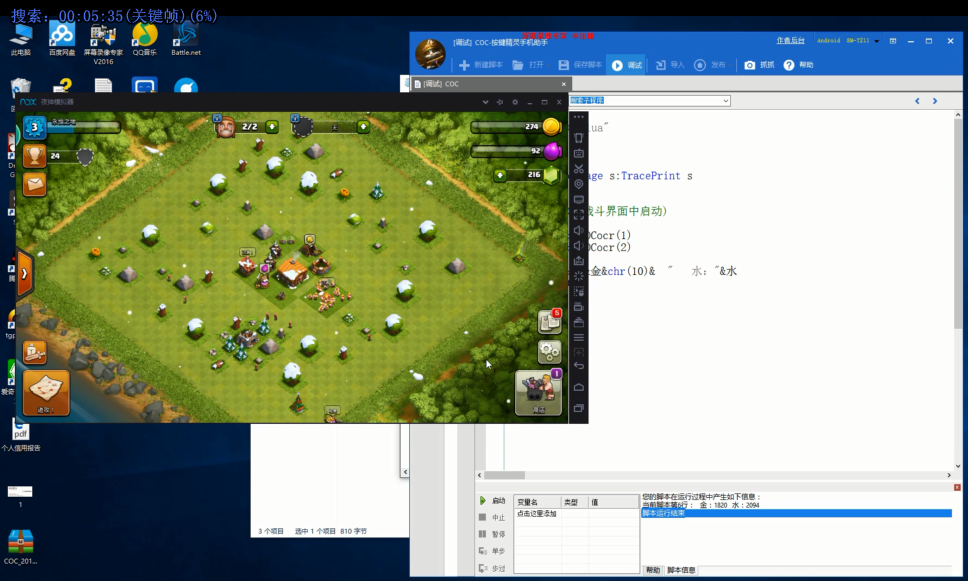Viewport: 968px width, 581px height.
Task: Click the Nox scissors screenshot icon
Action: point(579,169)
